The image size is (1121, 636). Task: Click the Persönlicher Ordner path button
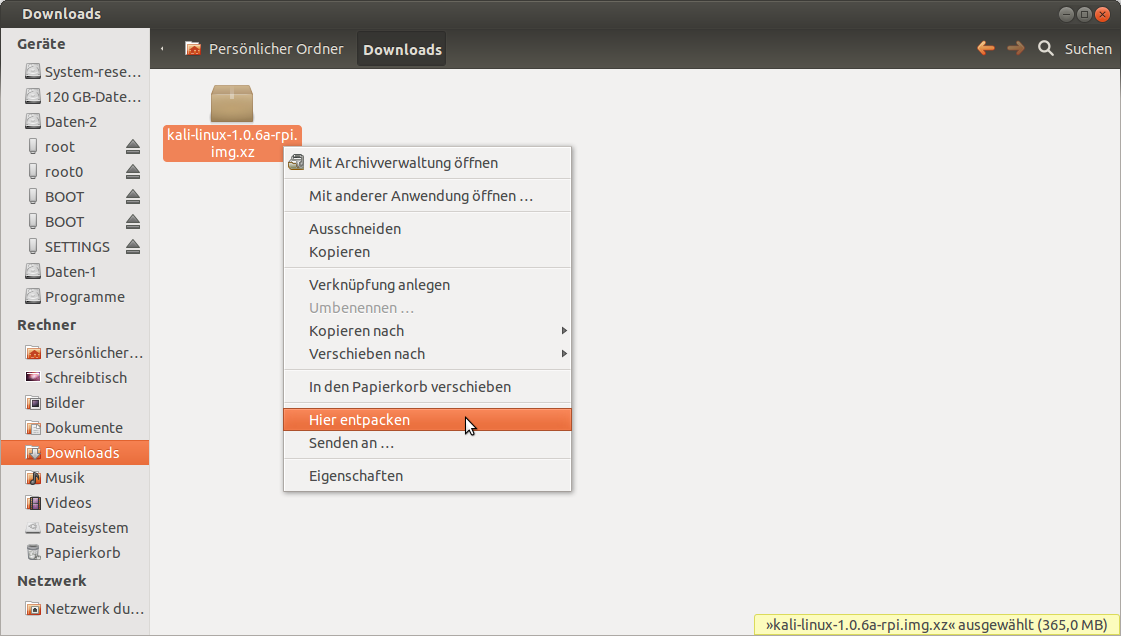[x=265, y=49]
